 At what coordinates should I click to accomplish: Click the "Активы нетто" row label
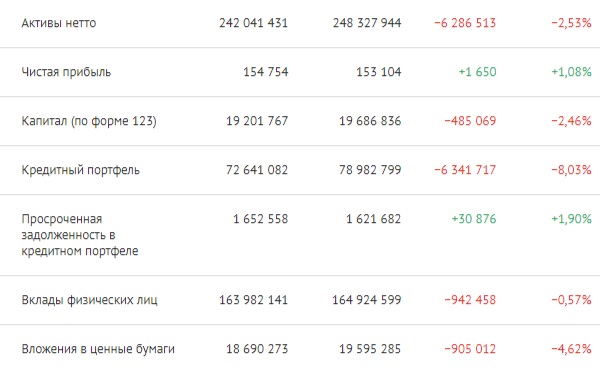pos(59,23)
